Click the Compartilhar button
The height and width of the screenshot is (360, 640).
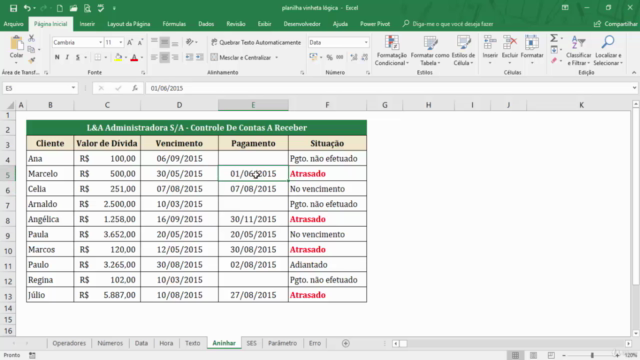pos(616,24)
